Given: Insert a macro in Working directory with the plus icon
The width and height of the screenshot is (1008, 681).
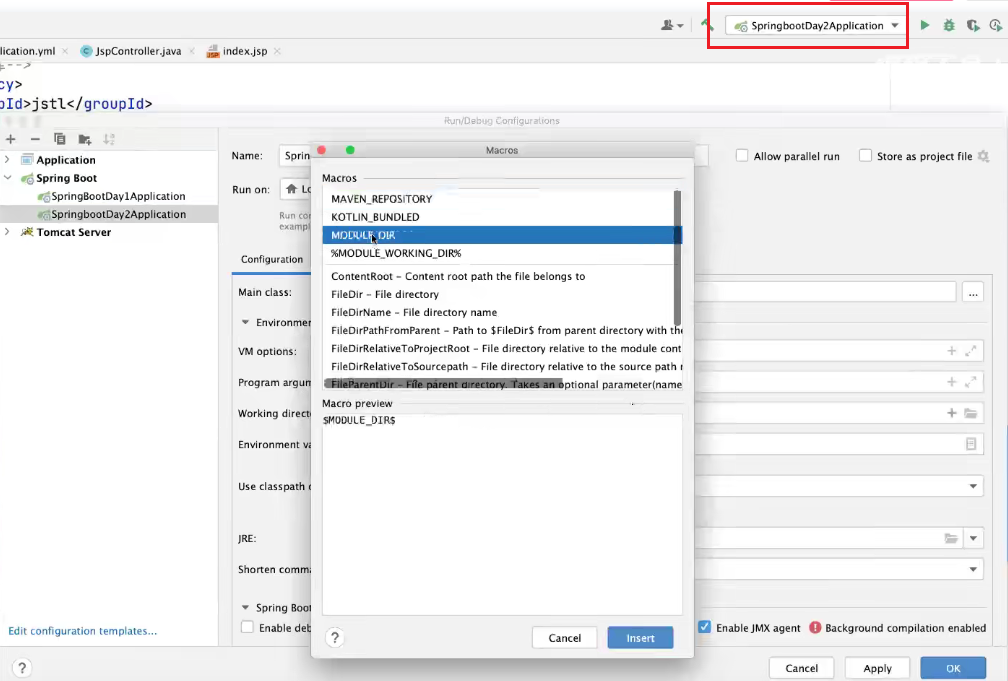Looking at the screenshot, I should coord(951,413).
